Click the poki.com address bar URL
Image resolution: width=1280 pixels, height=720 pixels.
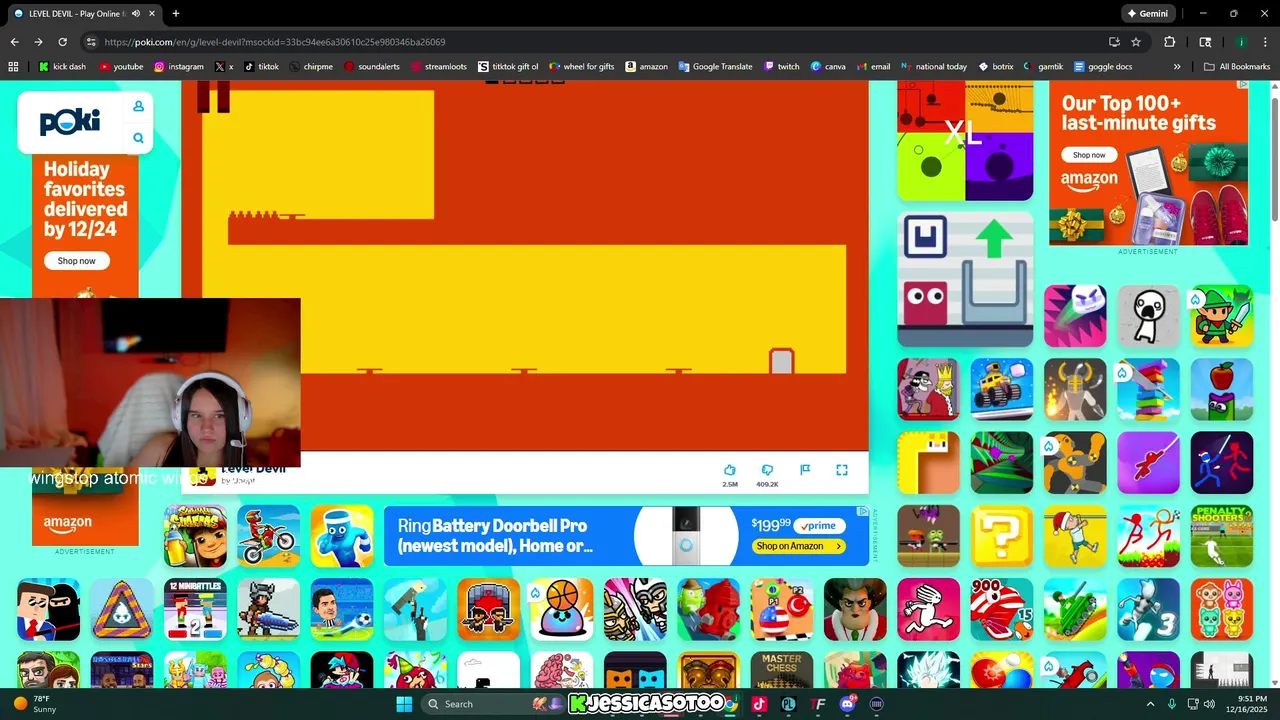tap(275, 42)
